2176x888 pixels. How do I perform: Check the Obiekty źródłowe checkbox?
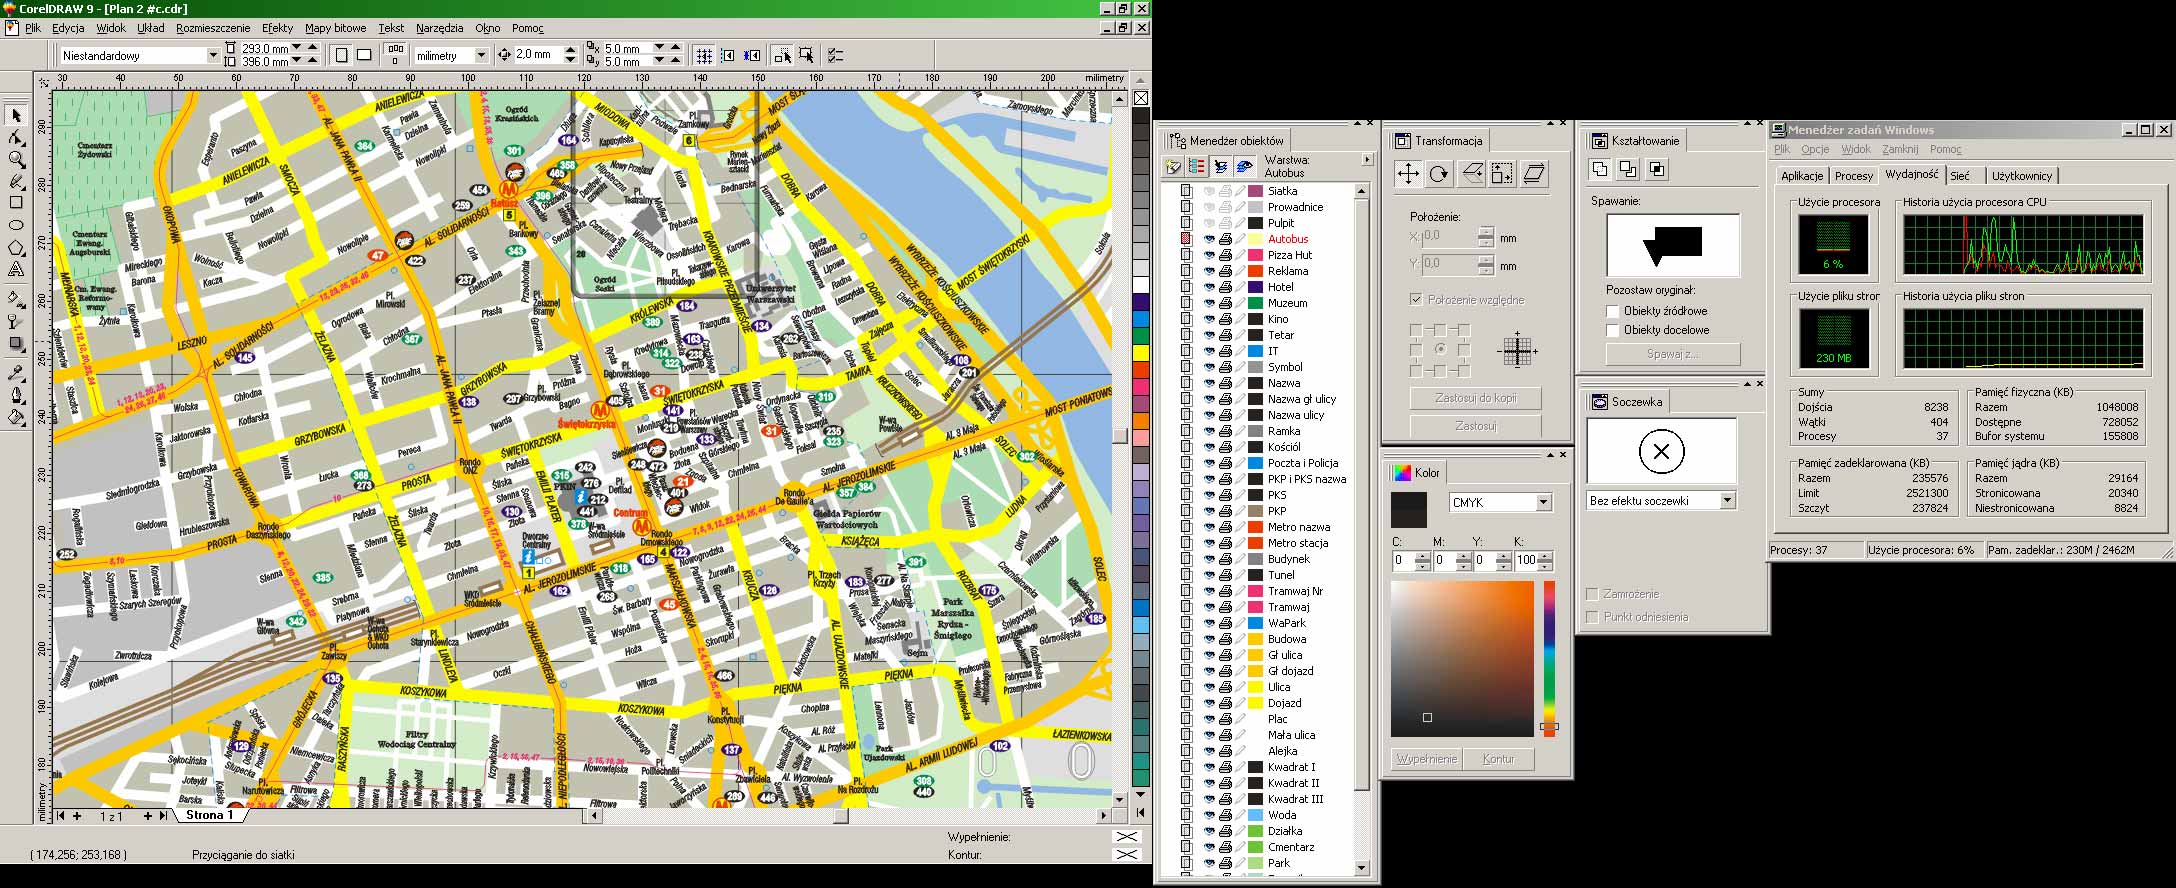tap(1612, 312)
